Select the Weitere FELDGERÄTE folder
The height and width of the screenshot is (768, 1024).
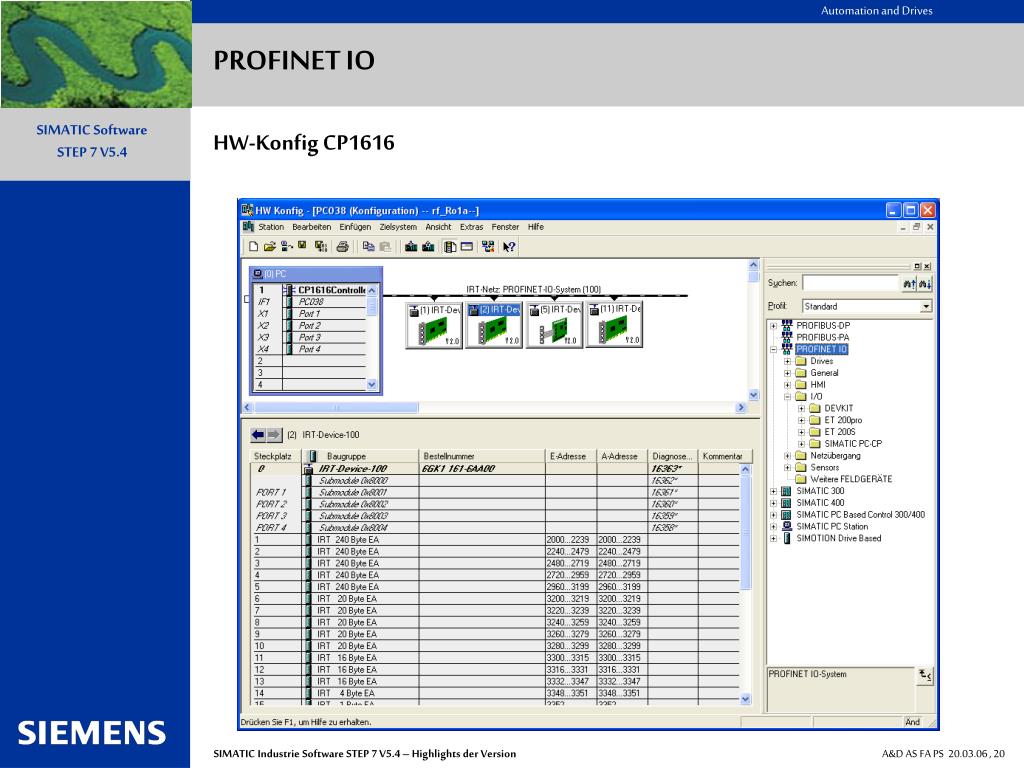(844, 479)
